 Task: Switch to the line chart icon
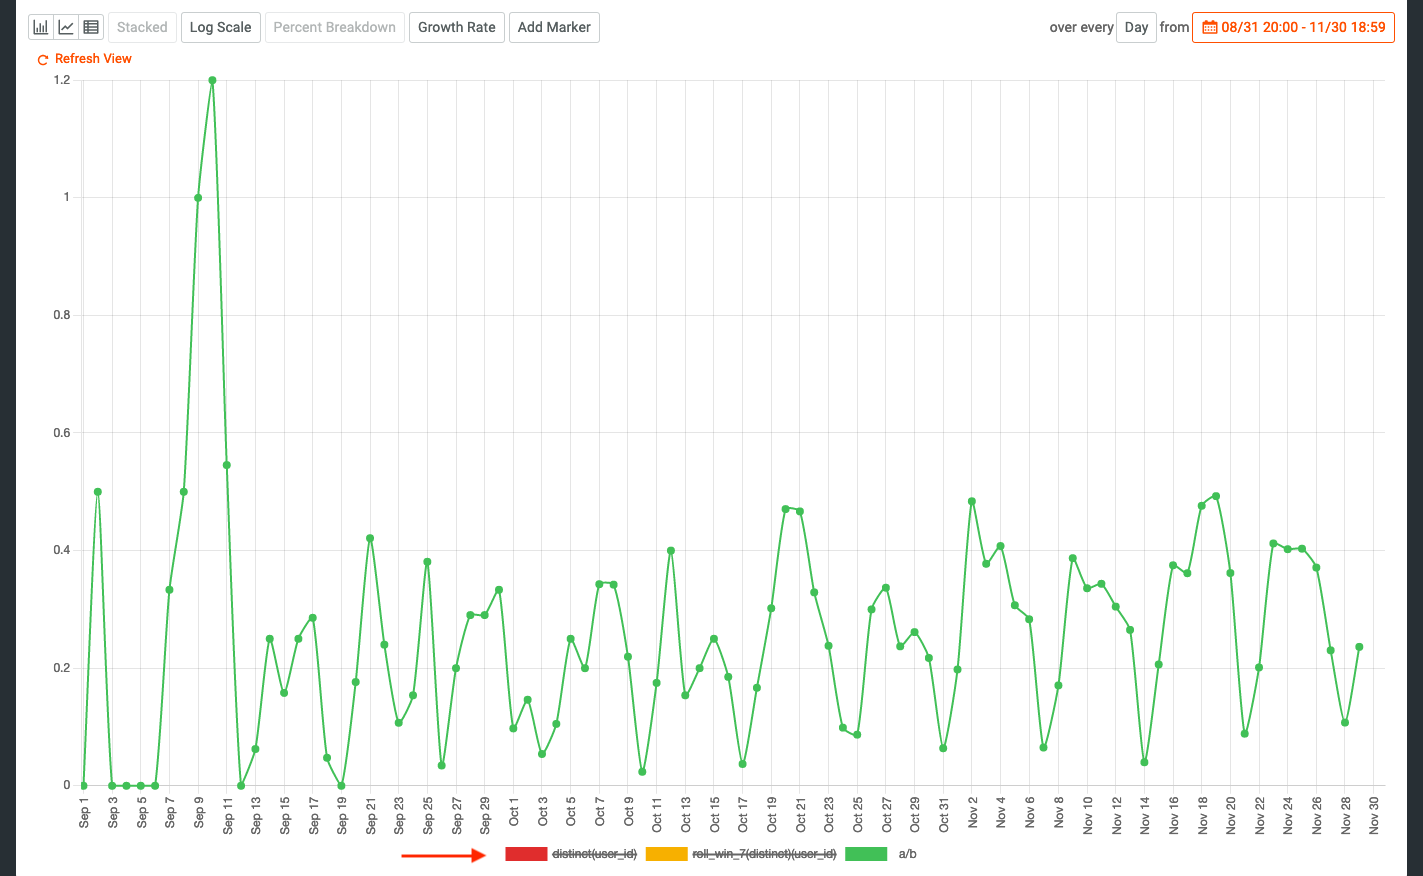tap(66, 27)
